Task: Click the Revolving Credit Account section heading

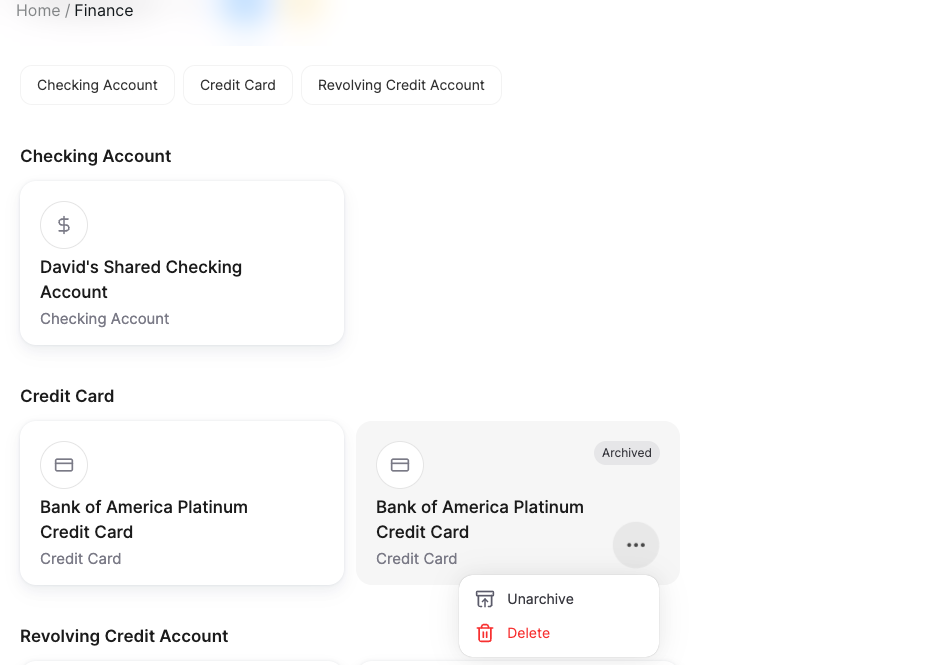Action: 124,636
